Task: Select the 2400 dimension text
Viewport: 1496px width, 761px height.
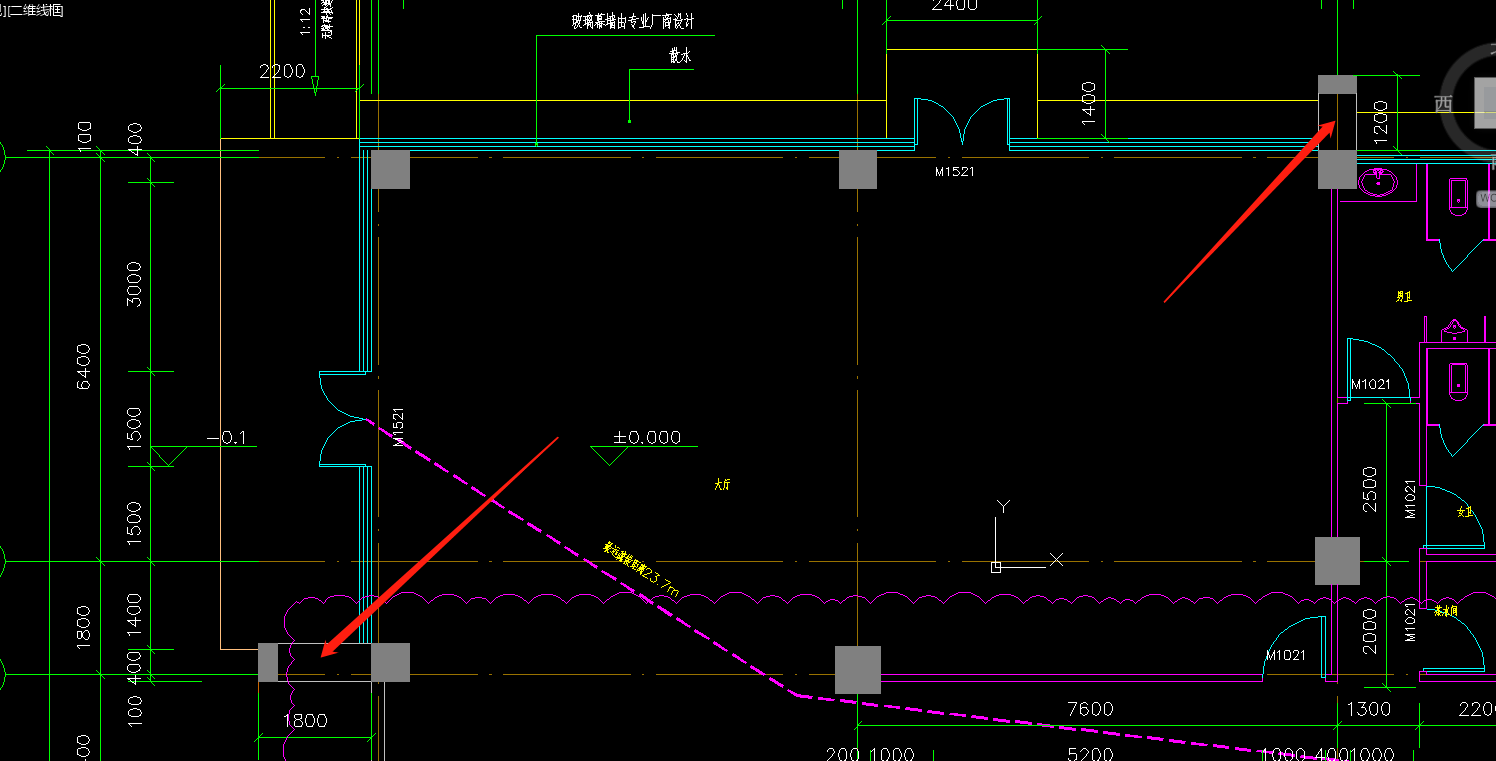Action: tap(954, 5)
